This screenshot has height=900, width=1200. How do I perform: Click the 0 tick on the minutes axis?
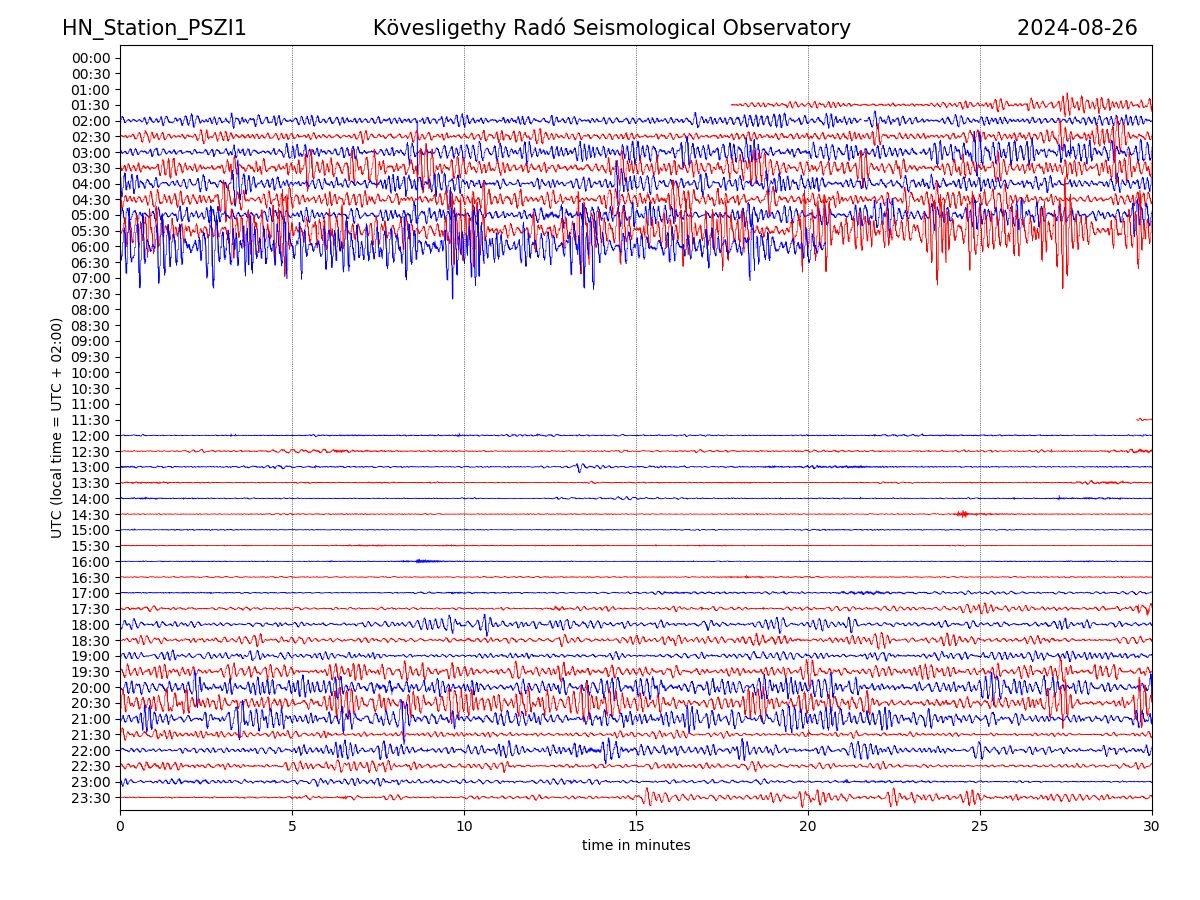(x=120, y=826)
